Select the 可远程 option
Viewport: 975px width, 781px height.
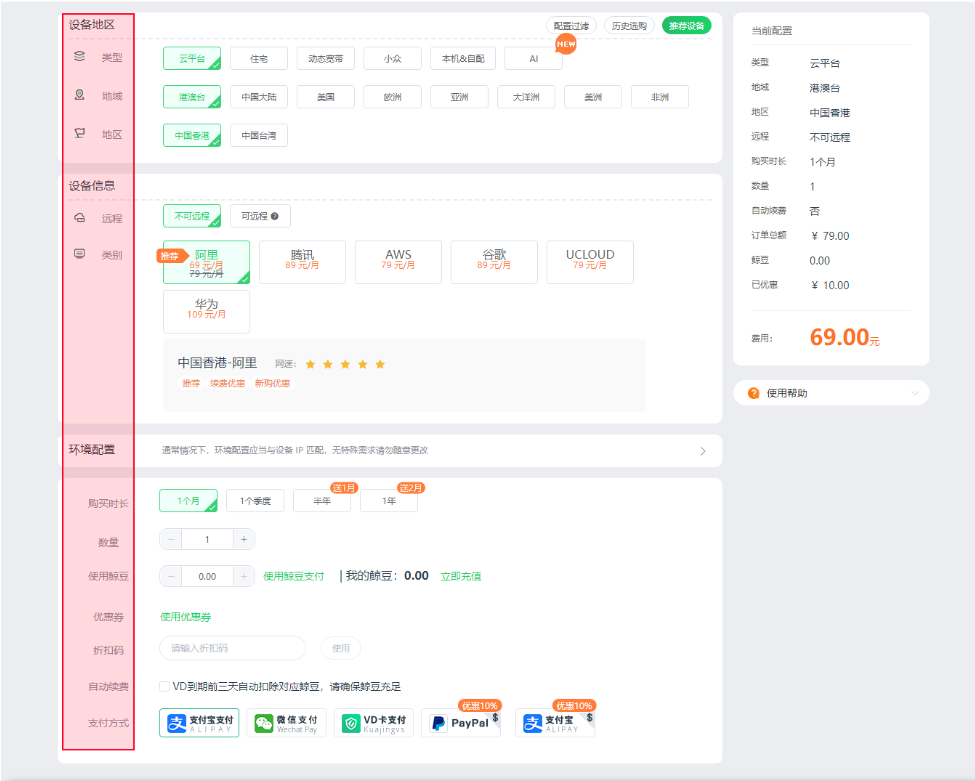click(x=260, y=216)
